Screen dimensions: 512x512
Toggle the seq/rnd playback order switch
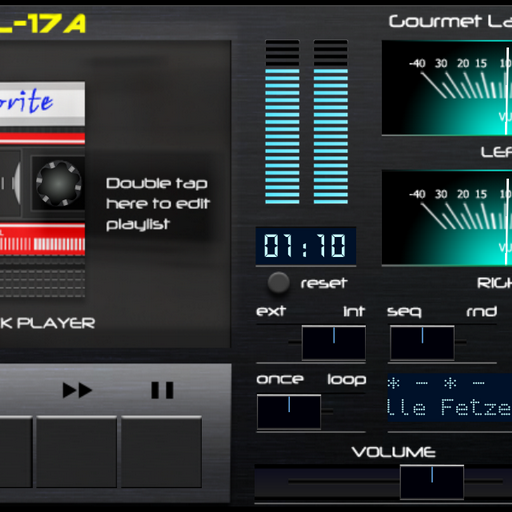[x=422, y=343]
